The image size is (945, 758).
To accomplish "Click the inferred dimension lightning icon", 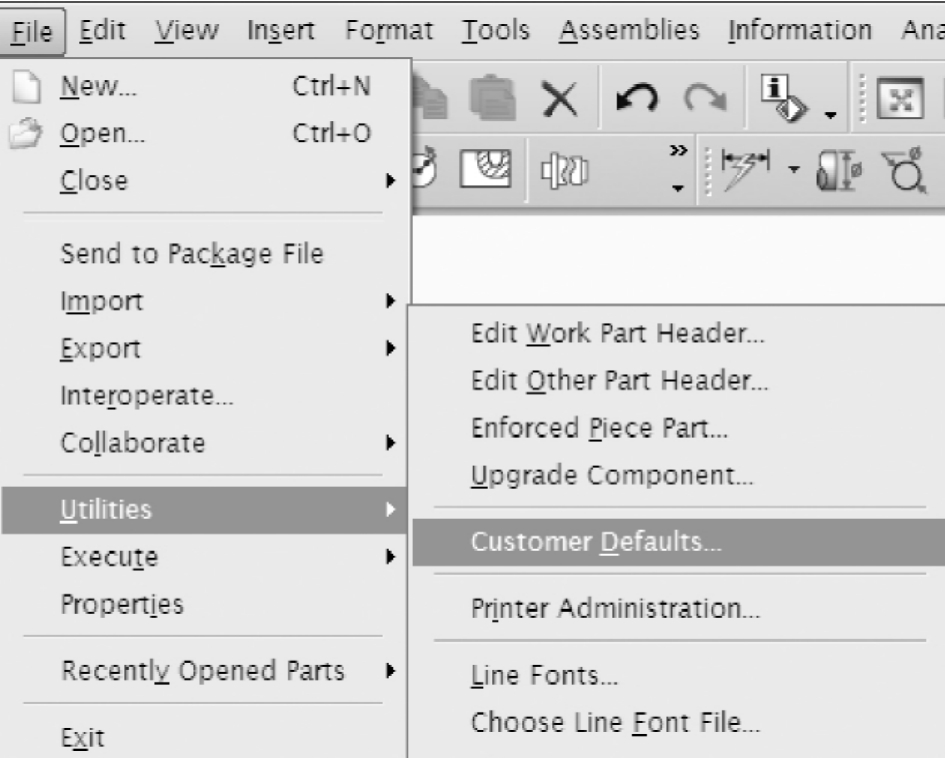I will tap(746, 171).
